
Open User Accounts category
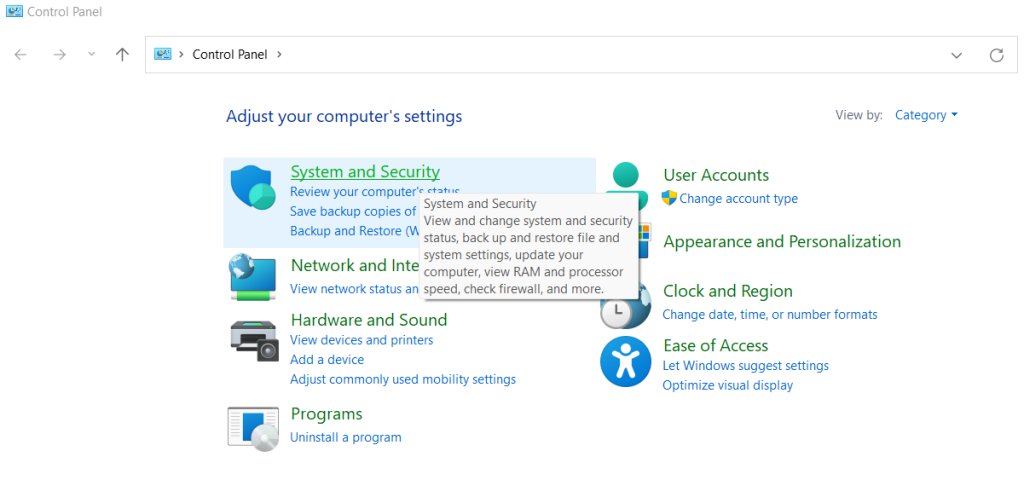click(716, 175)
